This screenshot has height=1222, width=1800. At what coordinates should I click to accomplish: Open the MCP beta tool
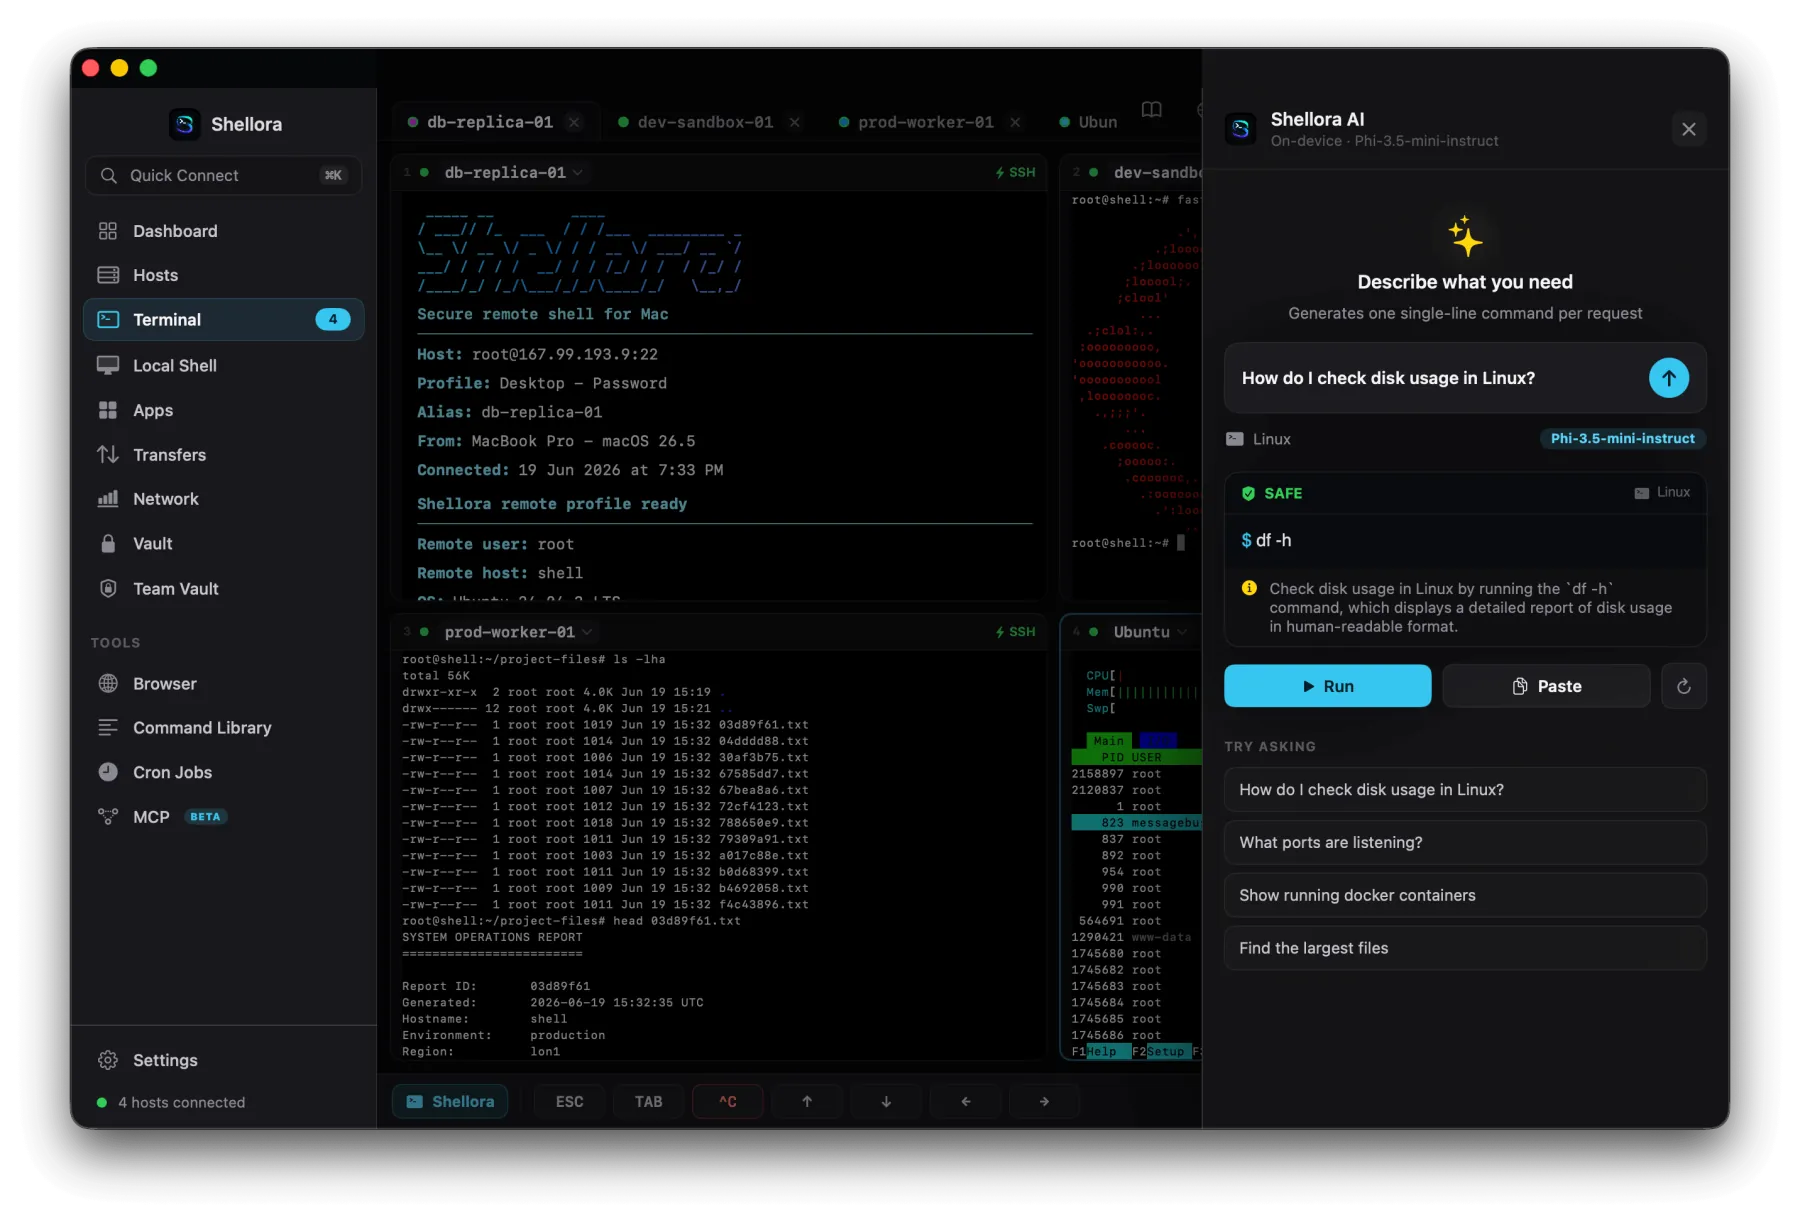click(223, 817)
